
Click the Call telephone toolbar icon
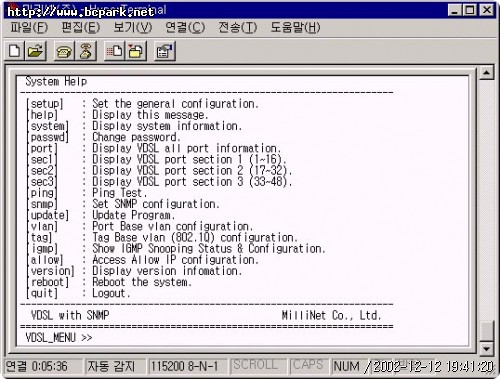(x=64, y=51)
